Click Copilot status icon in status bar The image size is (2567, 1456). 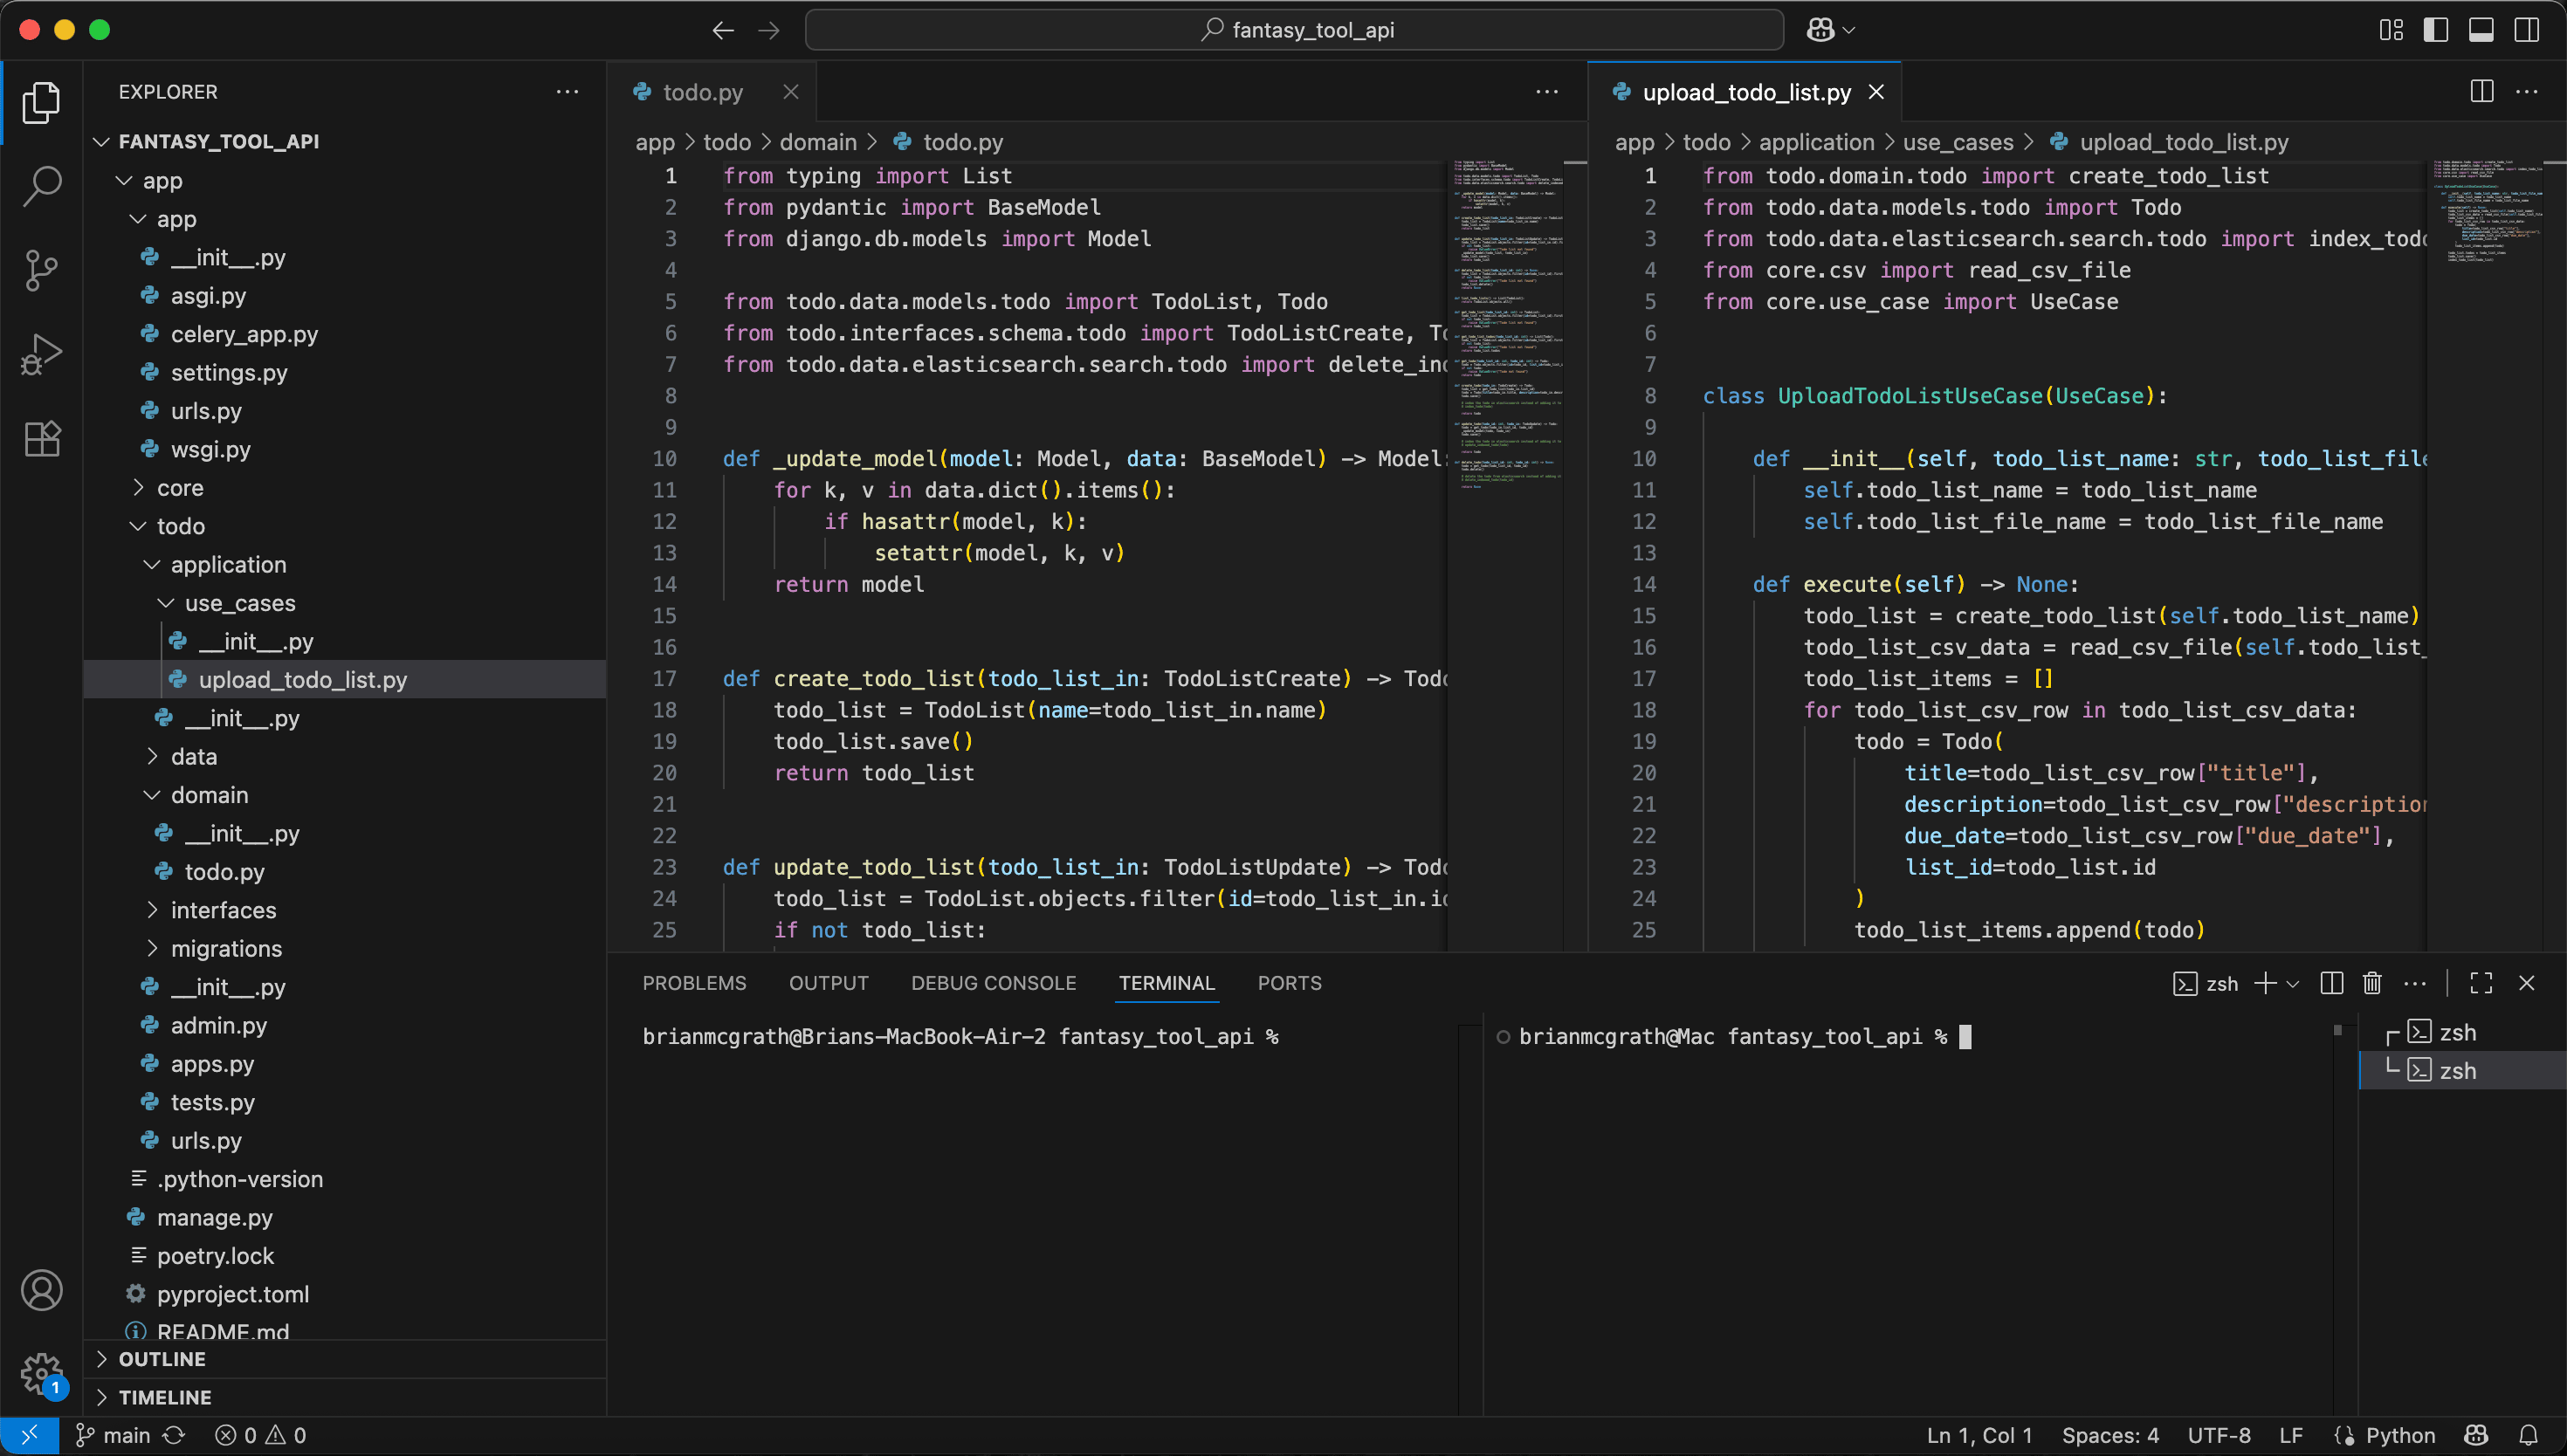(x=2476, y=1435)
